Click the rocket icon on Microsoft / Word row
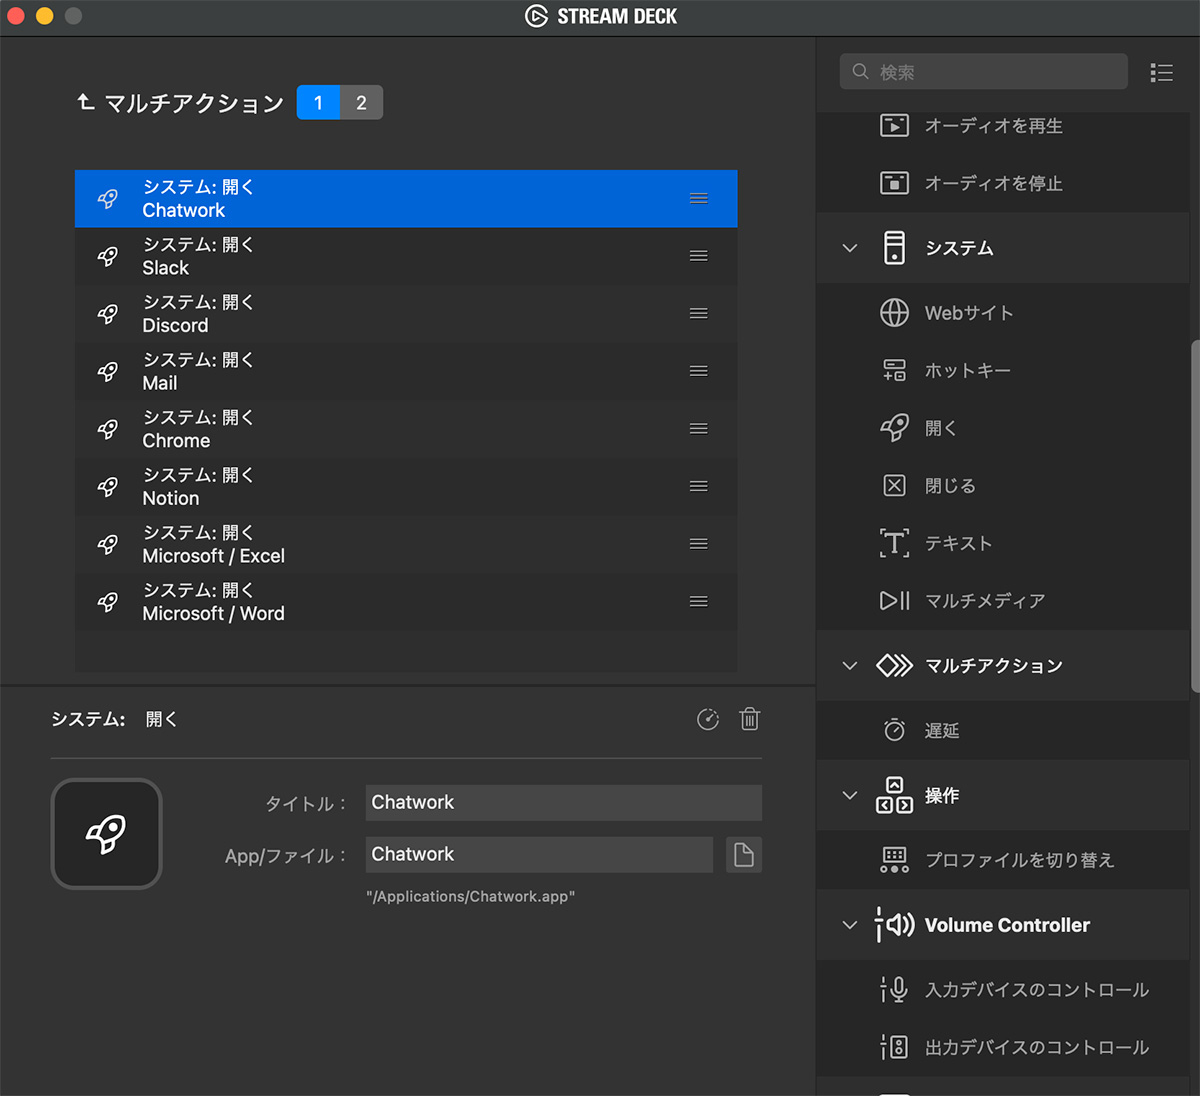Viewport: 1200px width, 1096px height. 108,601
